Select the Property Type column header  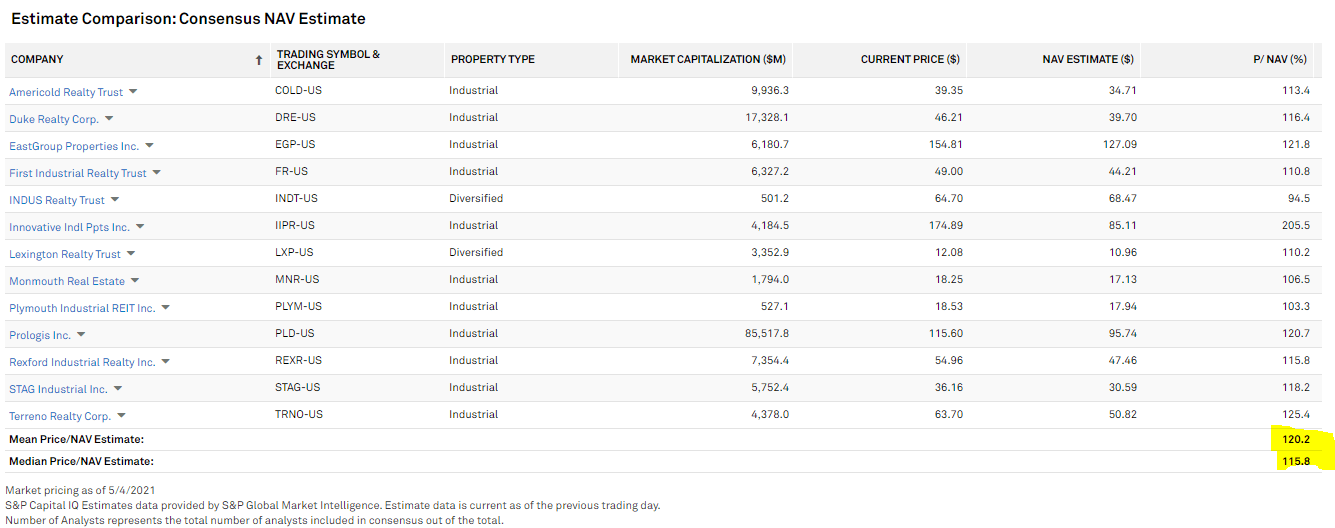pyautogui.click(x=492, y=60)
